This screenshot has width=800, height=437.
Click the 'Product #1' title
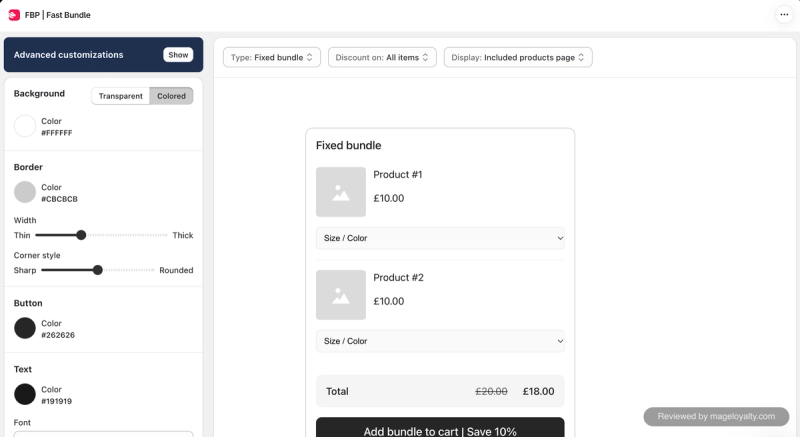click(x=397, y=174)
